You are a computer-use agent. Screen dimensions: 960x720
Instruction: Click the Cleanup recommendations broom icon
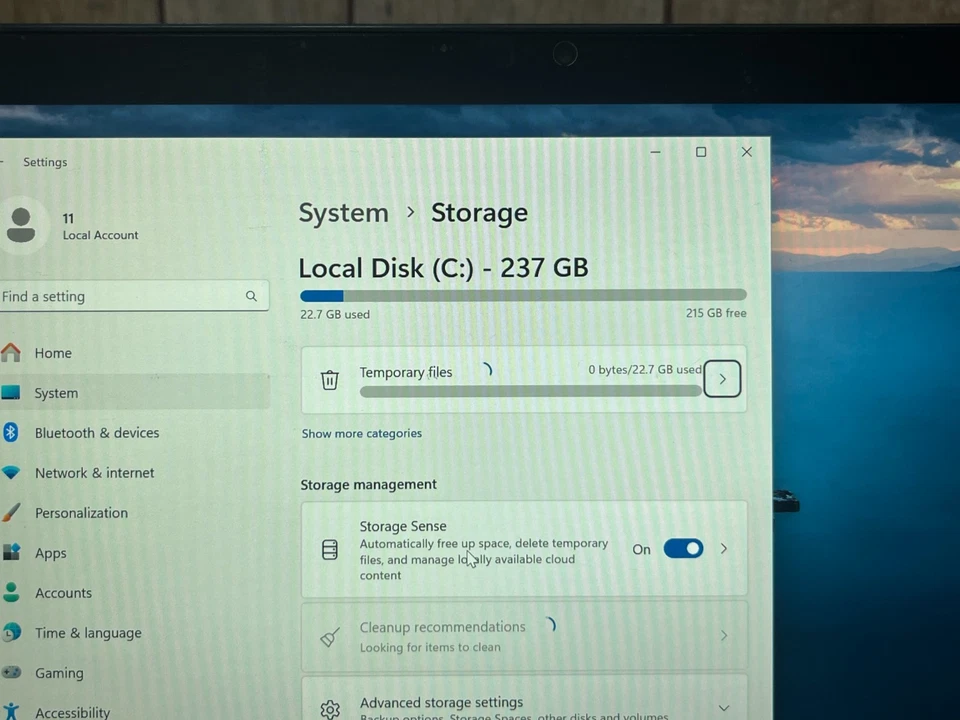point(329,637)
